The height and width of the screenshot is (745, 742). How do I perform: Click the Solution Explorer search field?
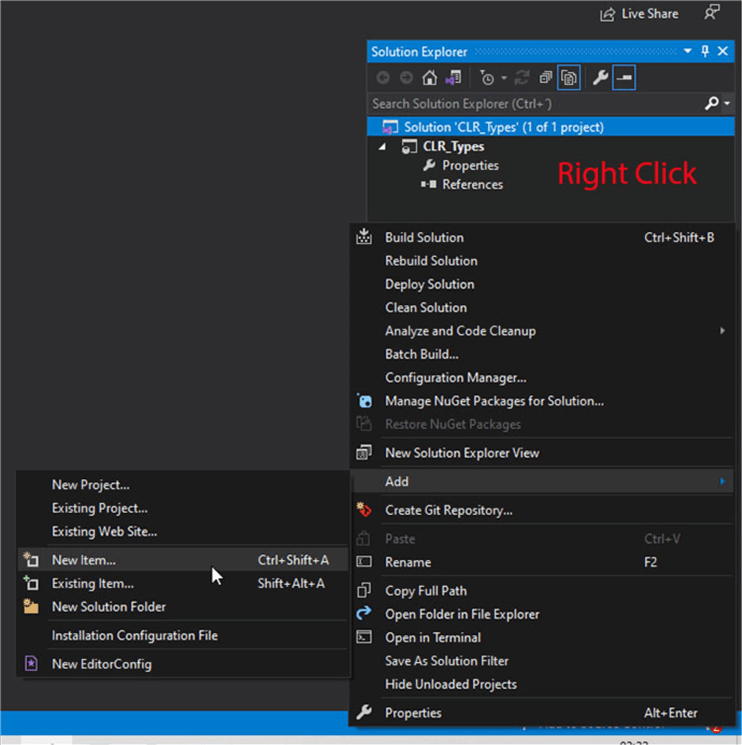click(x=535, y=104)
